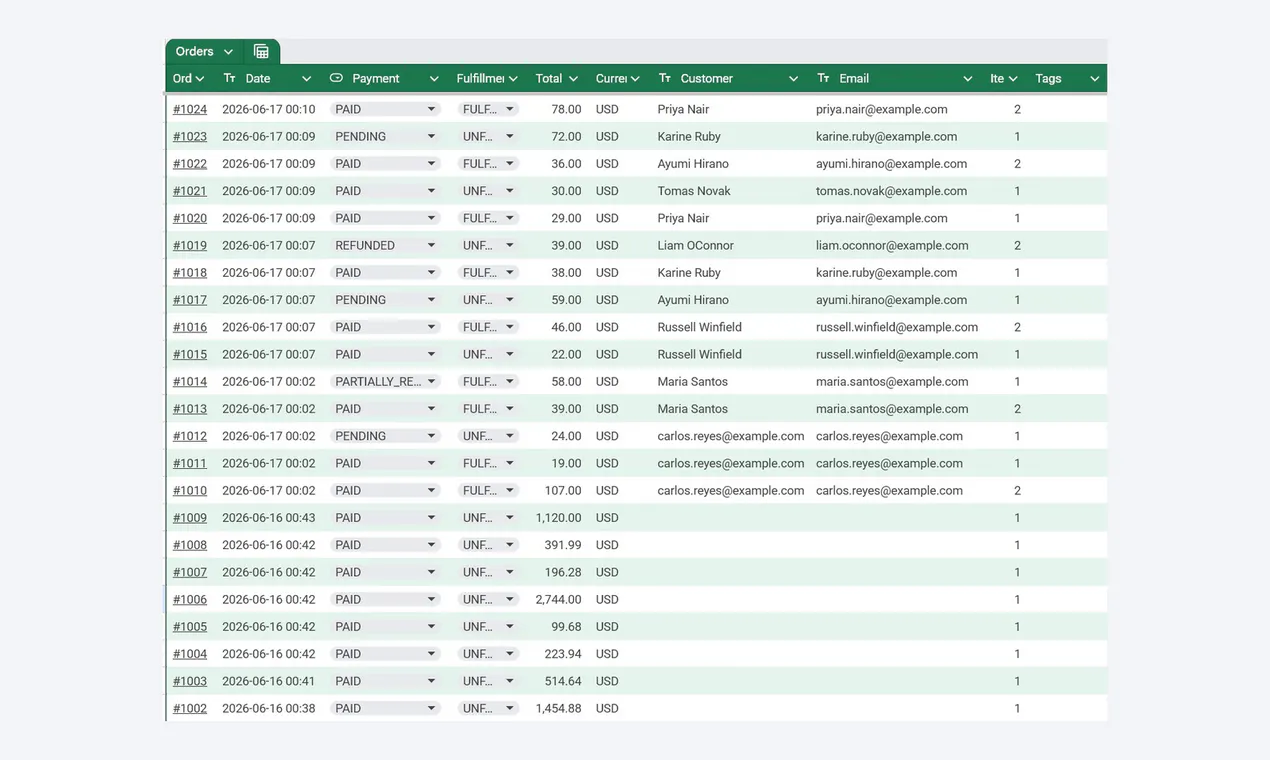Open the order #1006 link
This screenshot has width=1270, height=760.
point(190,600)
